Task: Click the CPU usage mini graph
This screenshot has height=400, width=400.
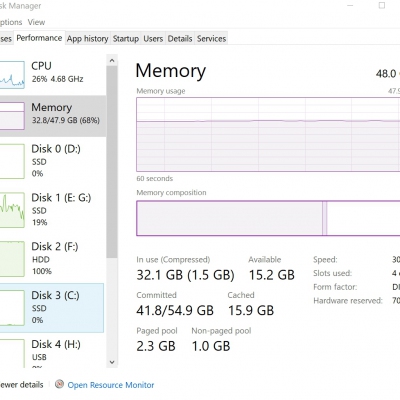Action: 12,75
